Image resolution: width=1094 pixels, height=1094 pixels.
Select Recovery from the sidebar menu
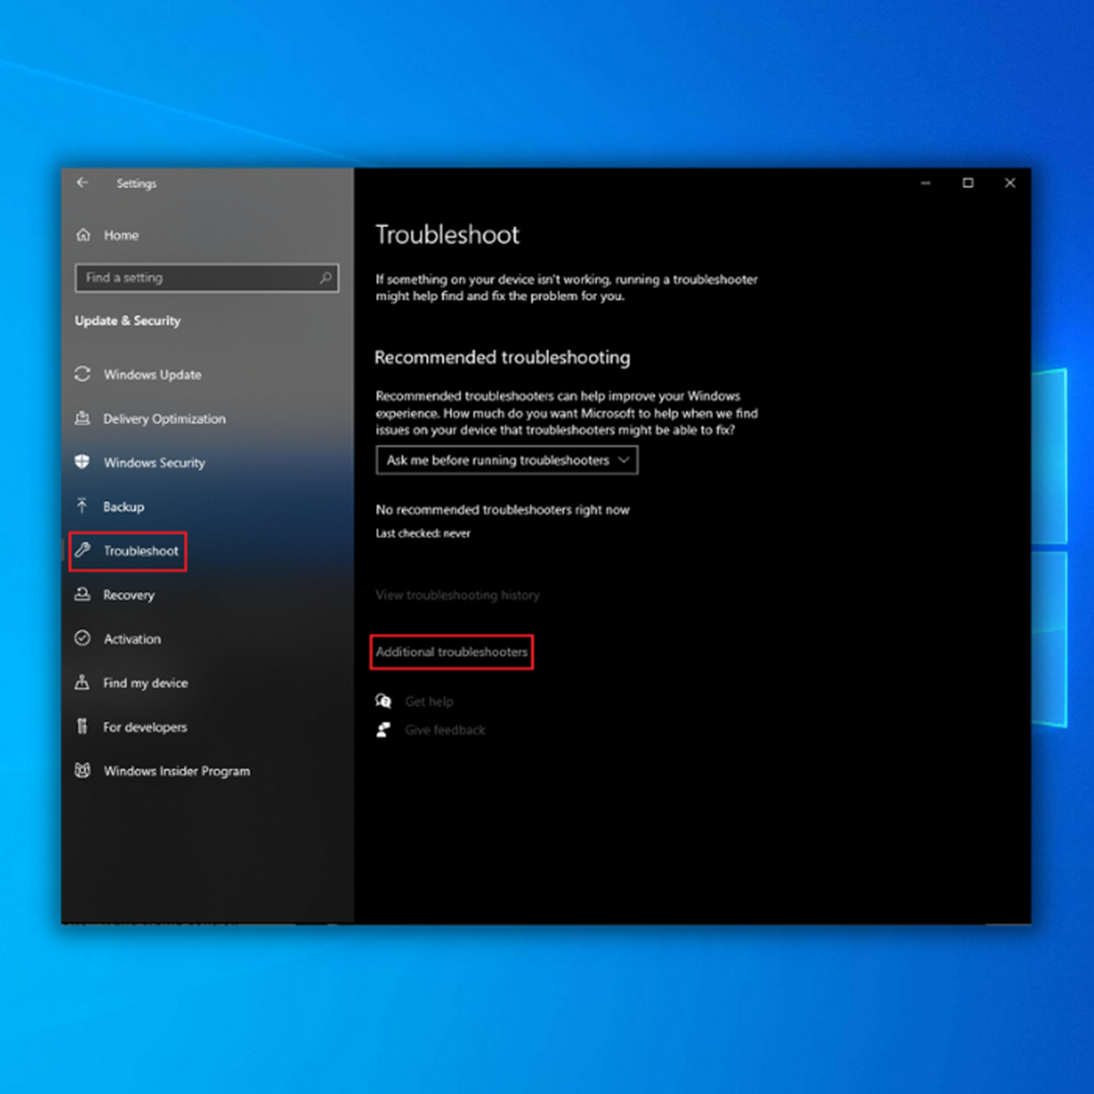(129, 595)
